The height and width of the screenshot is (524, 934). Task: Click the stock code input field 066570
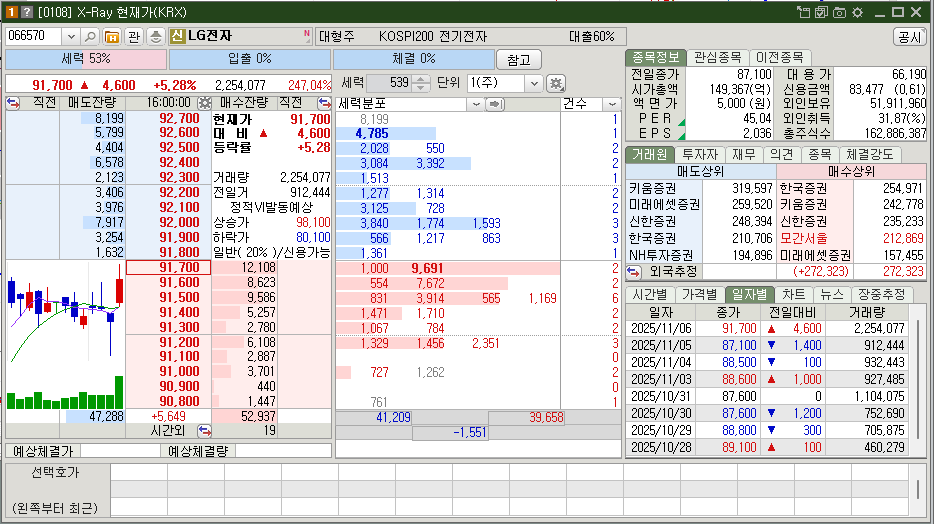(x=33, y=36)
